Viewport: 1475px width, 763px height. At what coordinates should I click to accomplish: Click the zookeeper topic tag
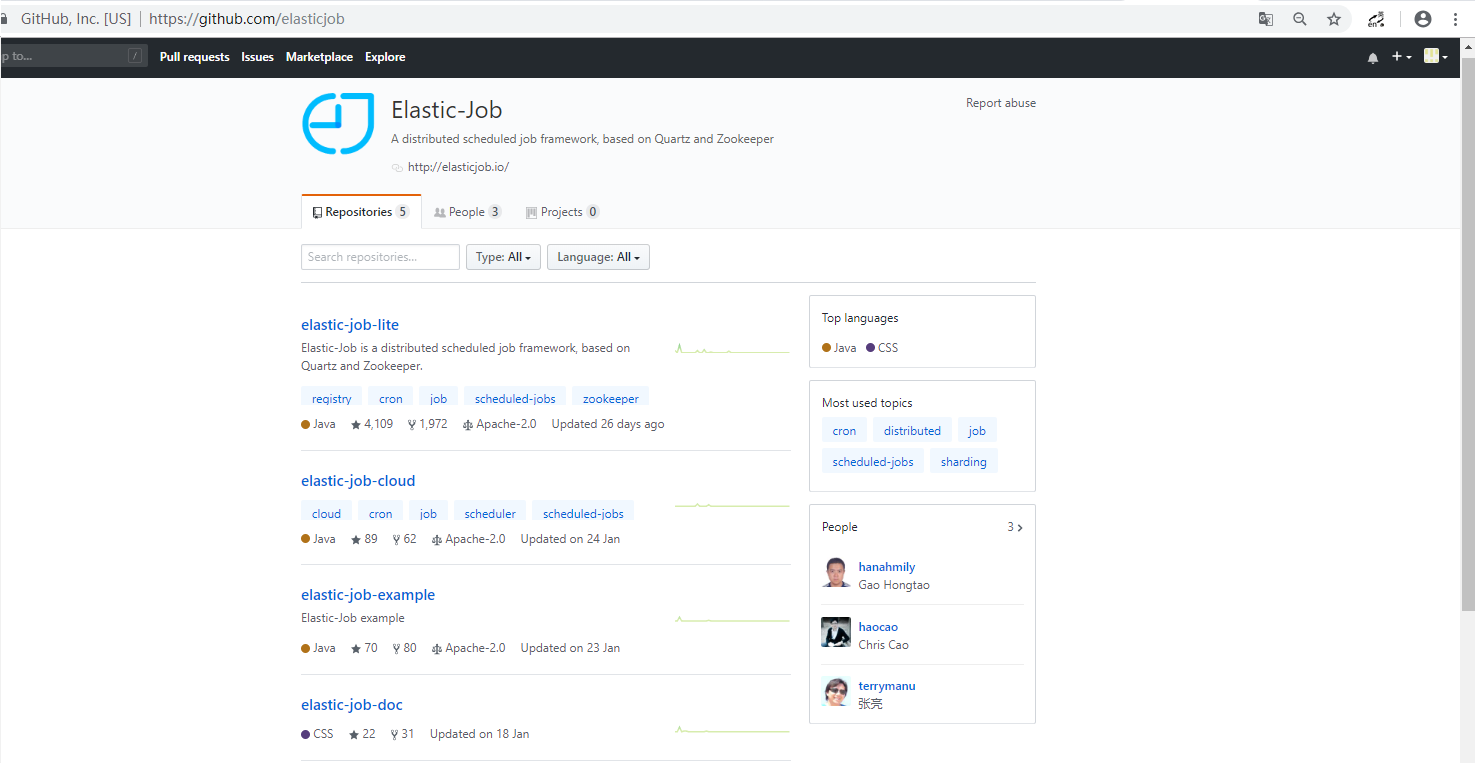(611, 398)
